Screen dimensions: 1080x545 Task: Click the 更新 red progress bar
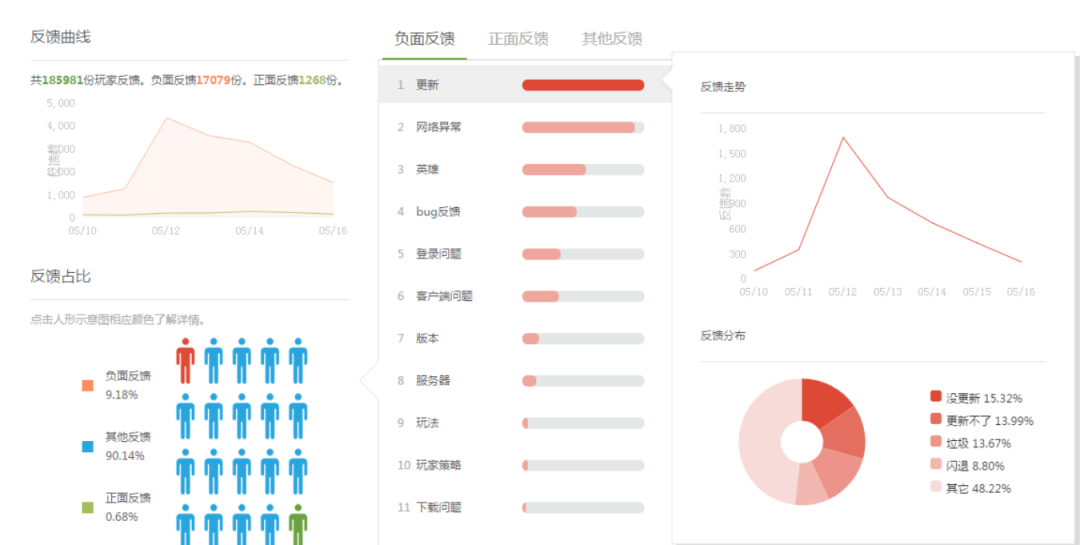[x=583, y=85]
